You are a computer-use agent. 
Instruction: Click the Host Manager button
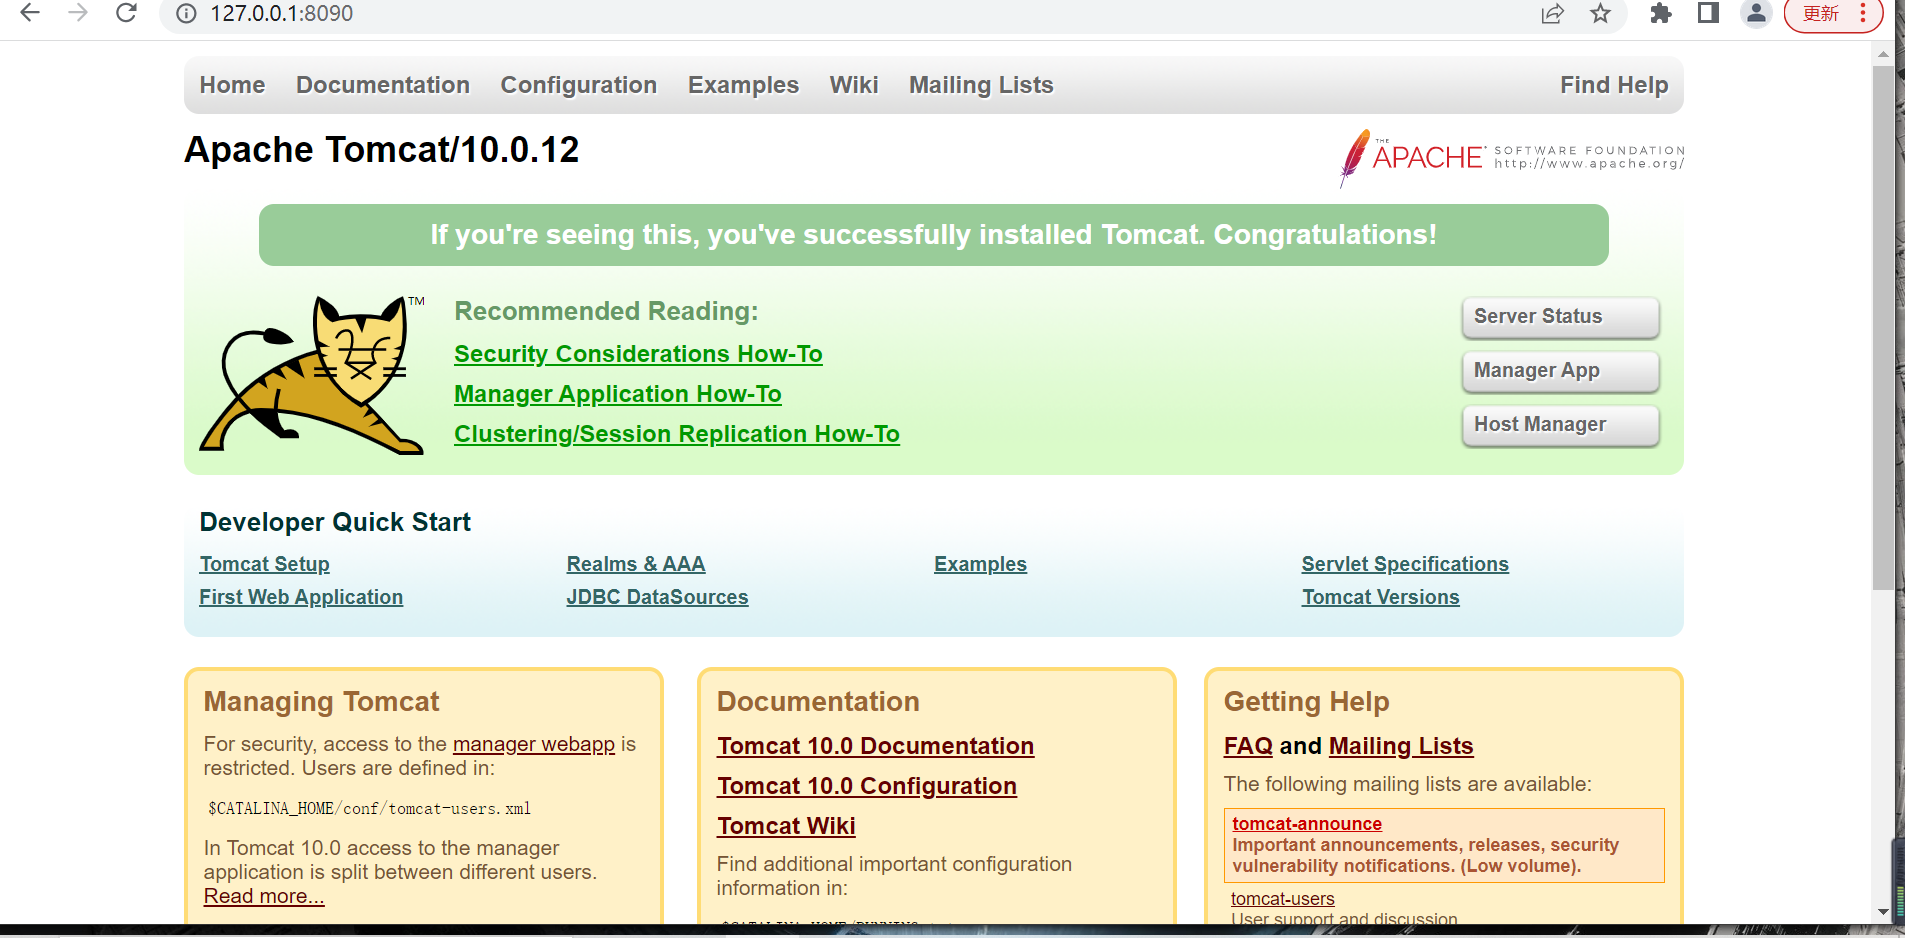[1560, 425]
